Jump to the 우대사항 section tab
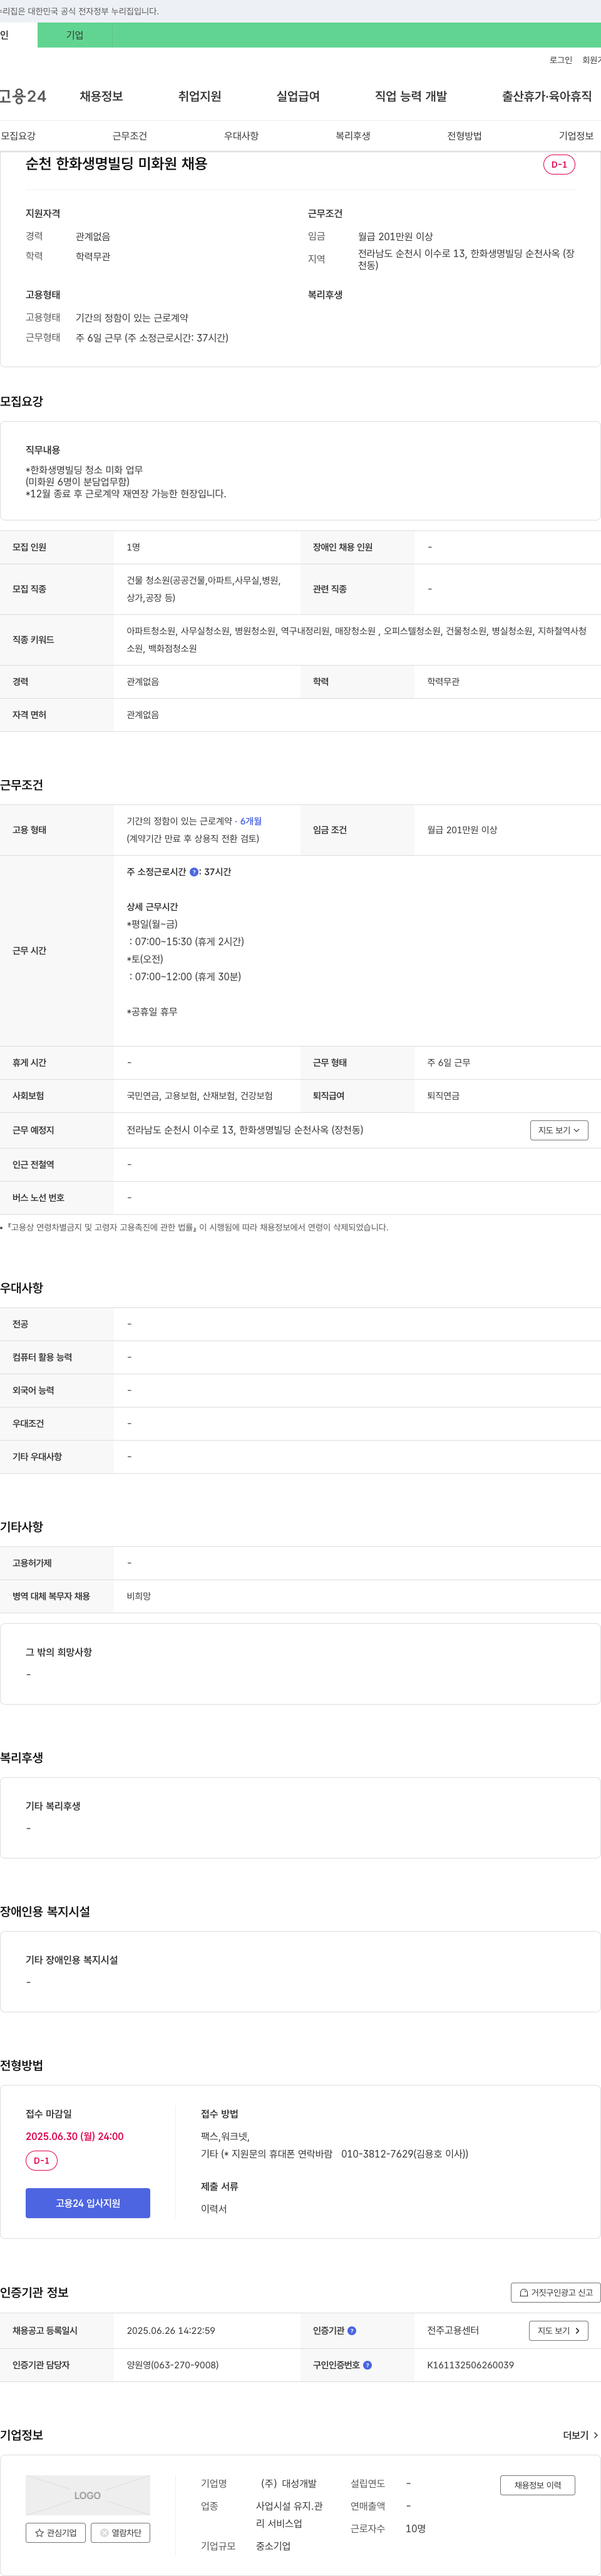Viewport: 601px width, 2576px height. 241,136
